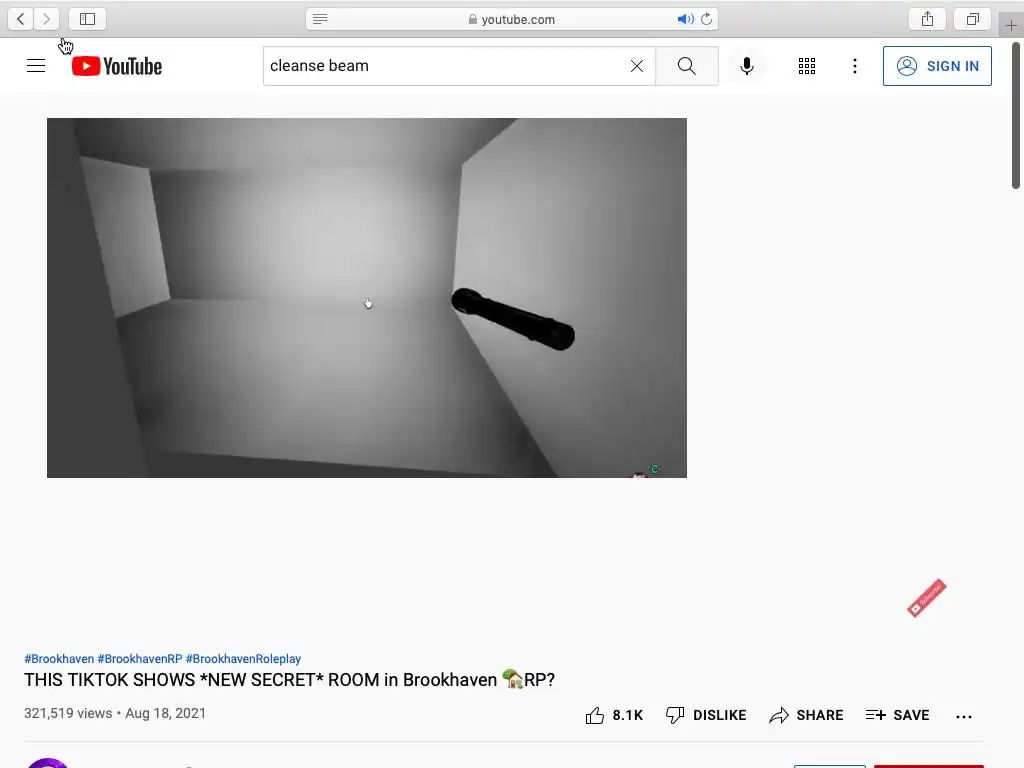The width and height of the screenshot is (1024, 768).
Task: Click the youtube.com address bar
Action: (512, 19)
